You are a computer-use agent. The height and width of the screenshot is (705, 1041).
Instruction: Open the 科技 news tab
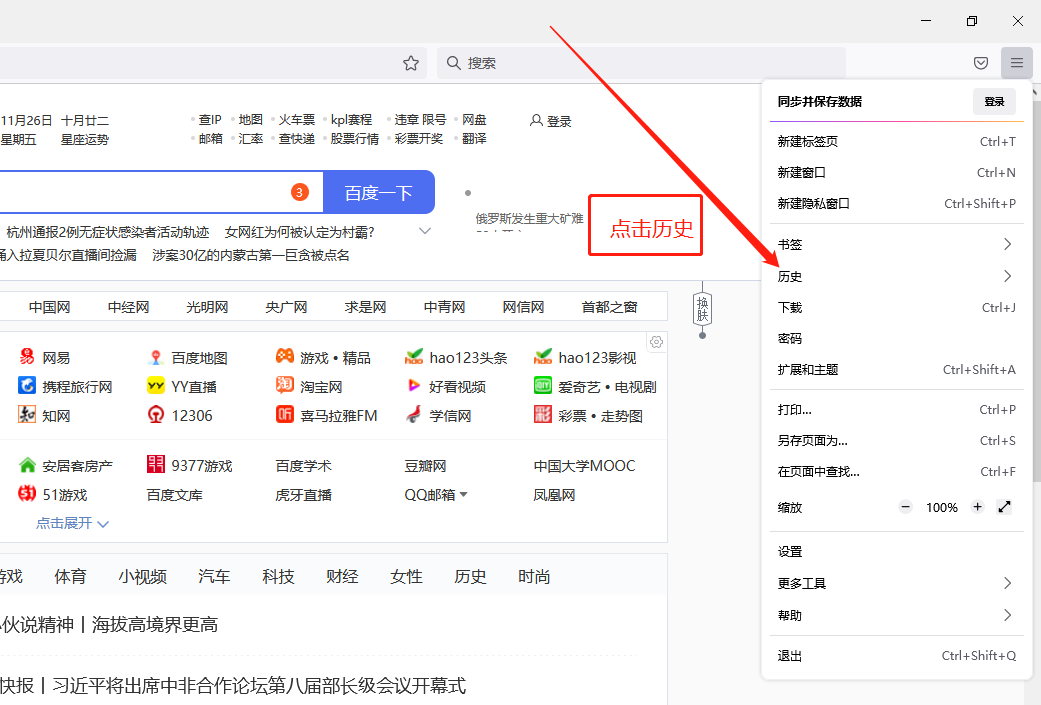click(278, 576)
